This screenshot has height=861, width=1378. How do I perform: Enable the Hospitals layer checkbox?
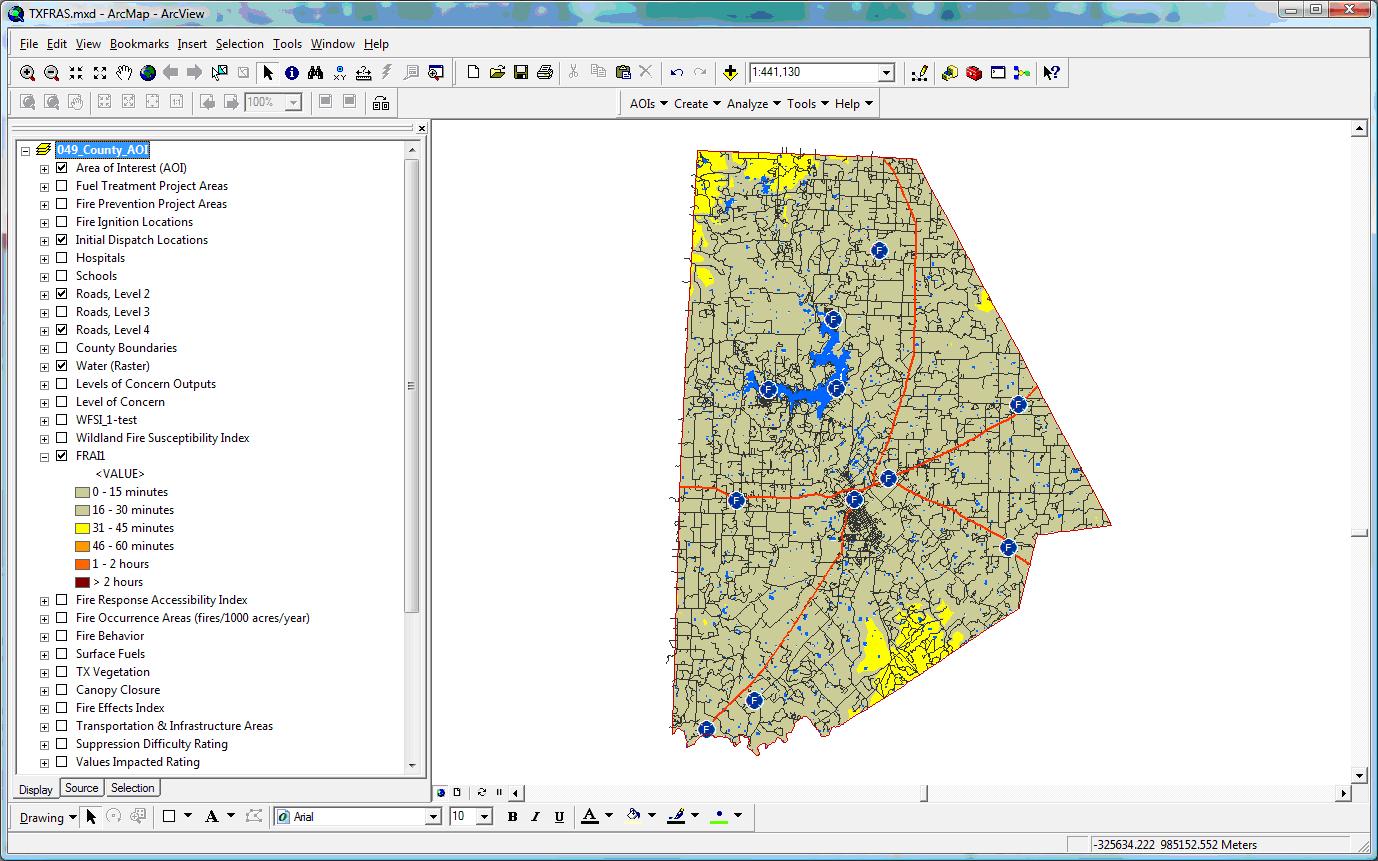(62, 258)
